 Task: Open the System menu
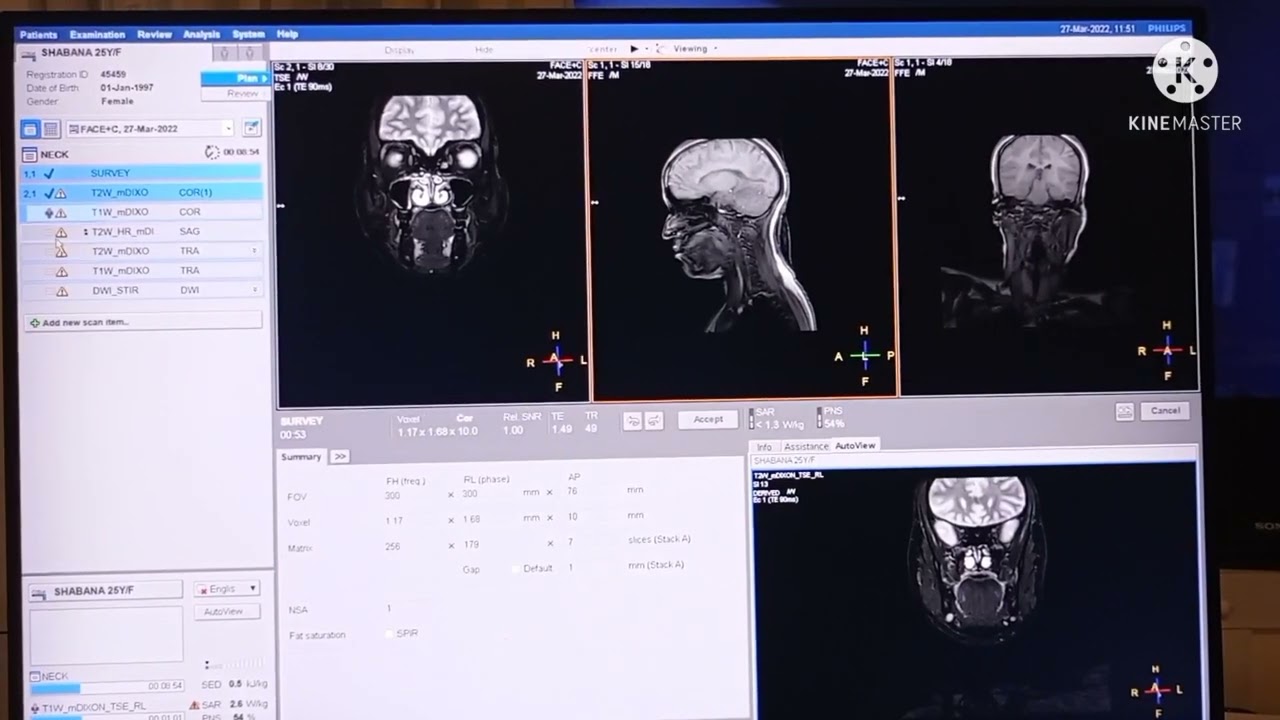[x=249, y=35]
